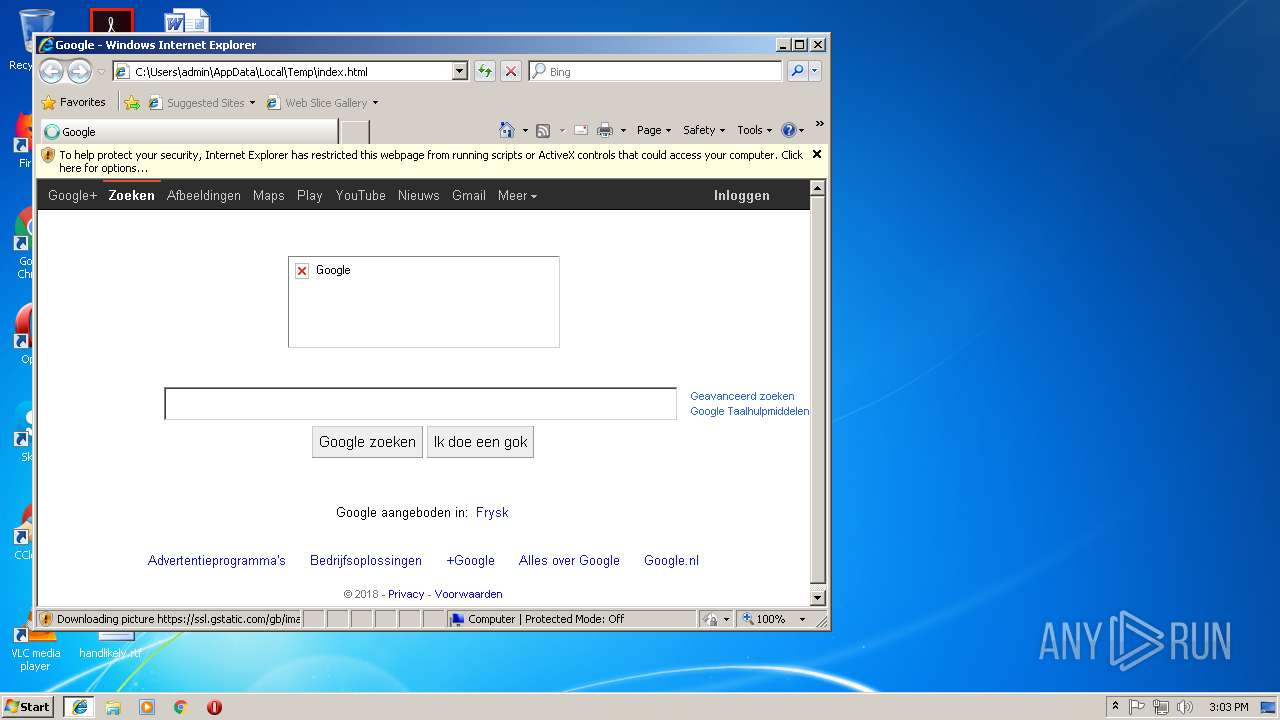
Task: Click the Home icon in command bar
Action: coord(507,130)
